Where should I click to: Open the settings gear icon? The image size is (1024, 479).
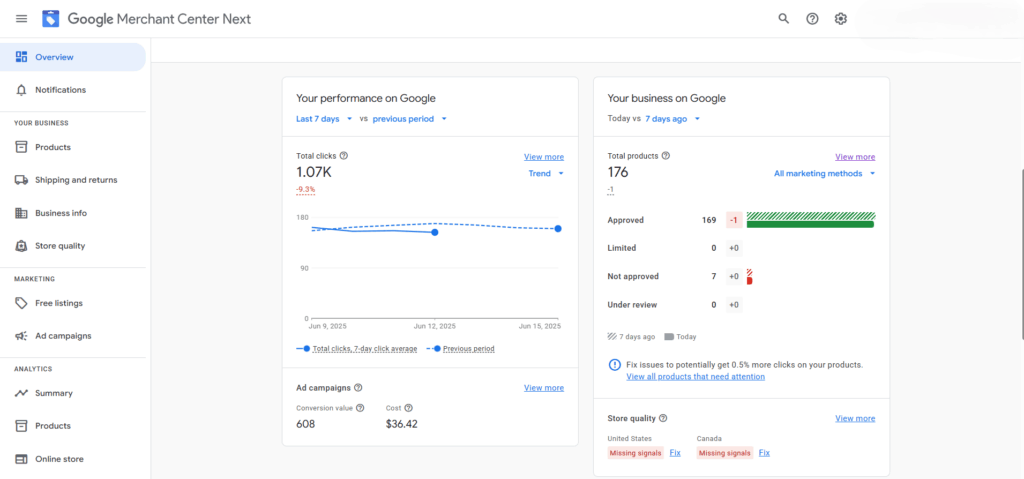pyautogui.click(x=840, y=18)
